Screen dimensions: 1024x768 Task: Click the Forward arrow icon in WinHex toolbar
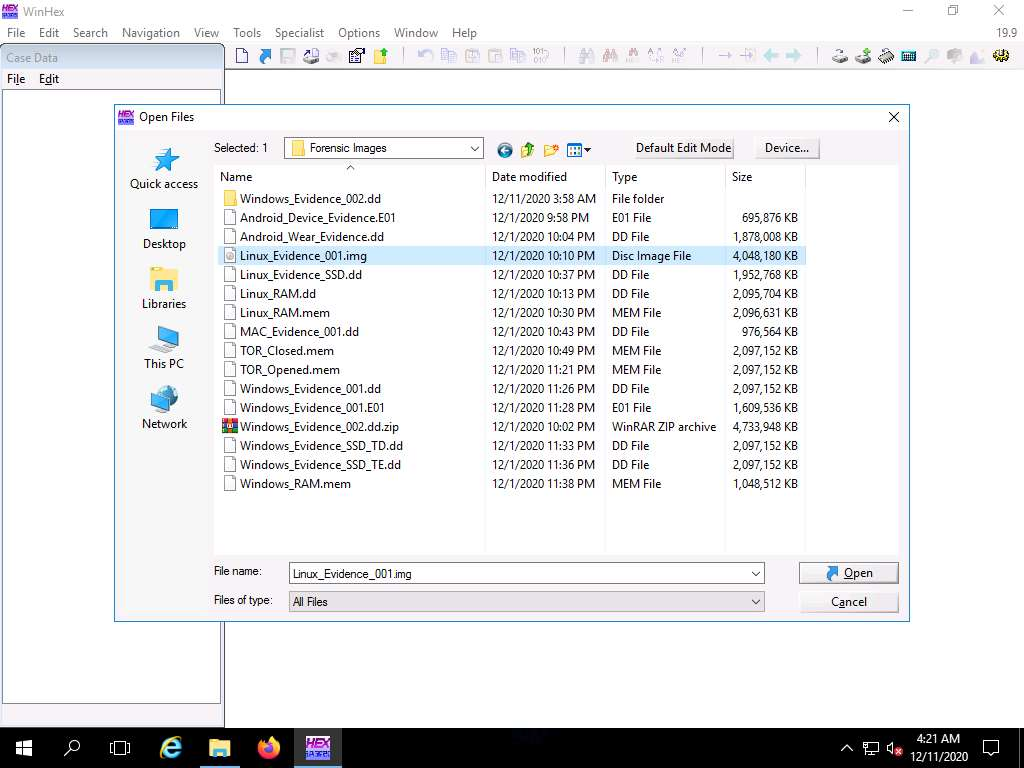(794, 56)
